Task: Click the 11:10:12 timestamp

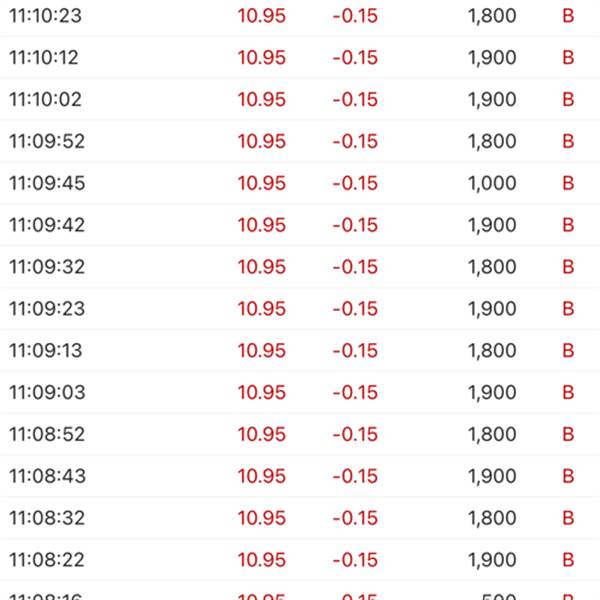Action: 44,58
